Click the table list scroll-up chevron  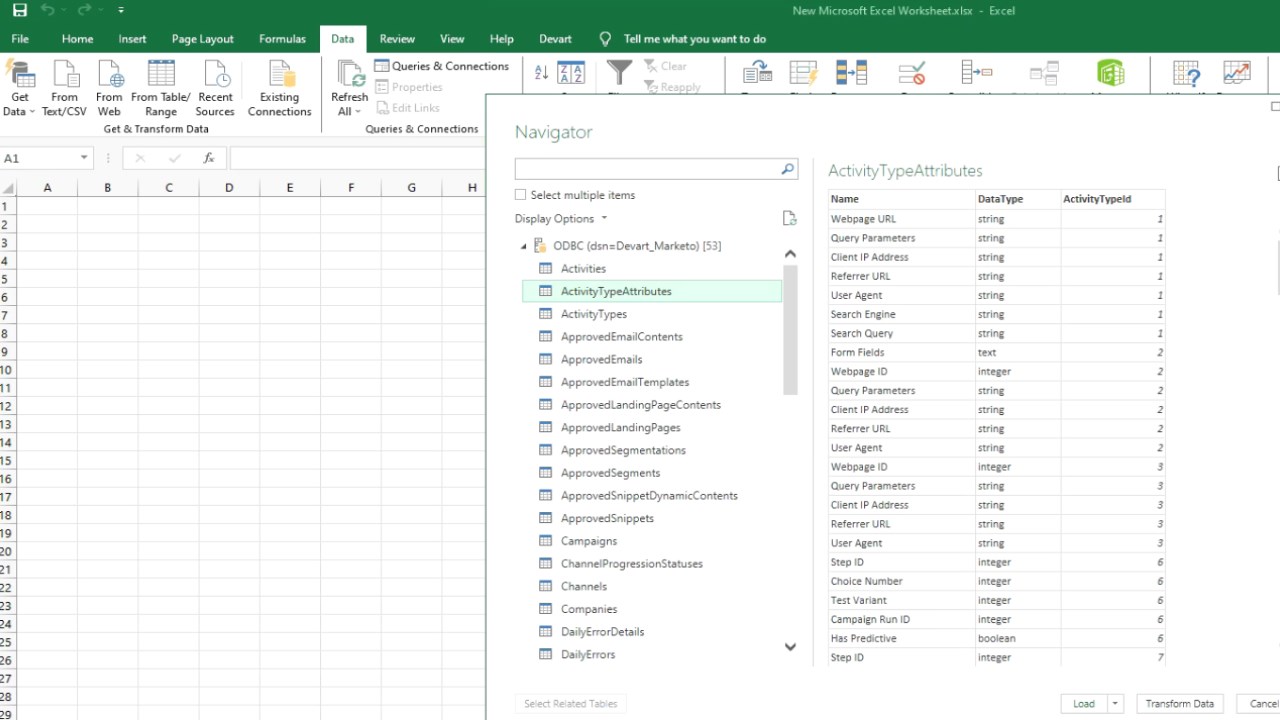point(790,254)
